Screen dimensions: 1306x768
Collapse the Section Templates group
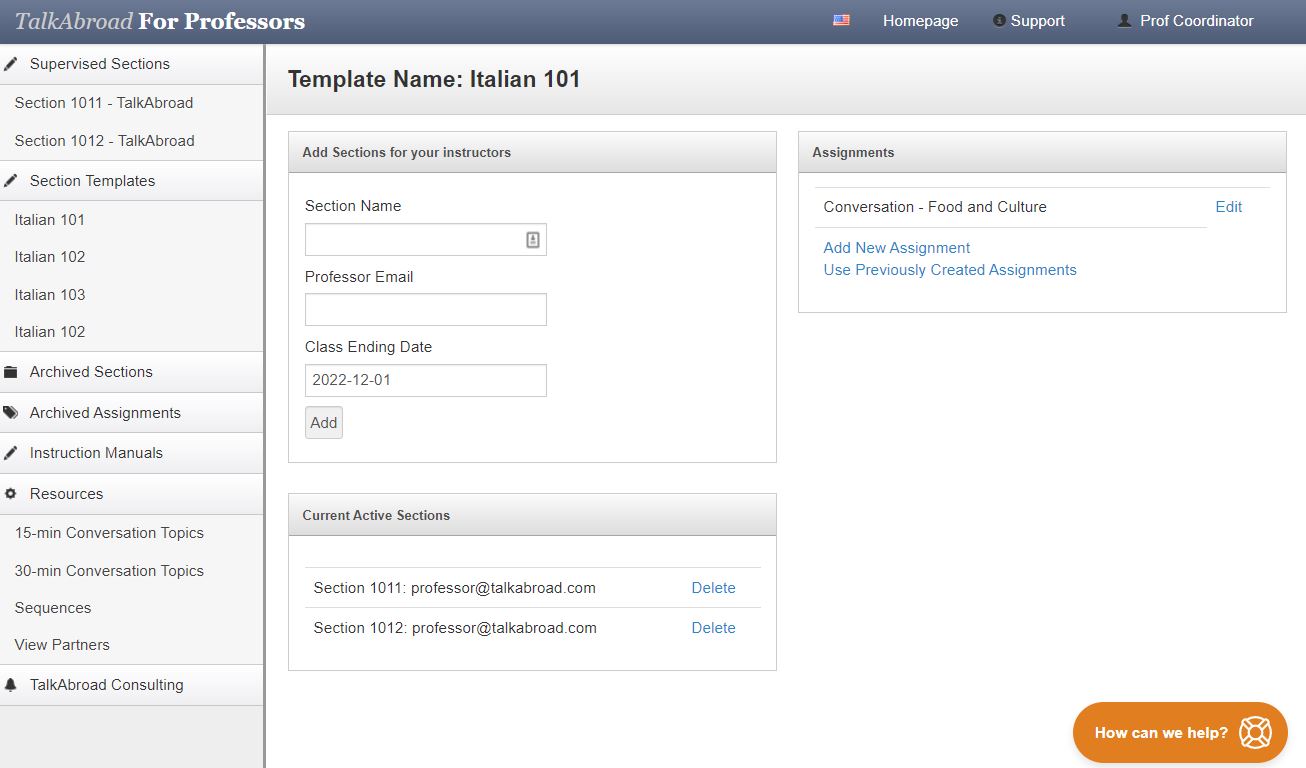pyautogui.click(x=92, y=181)
